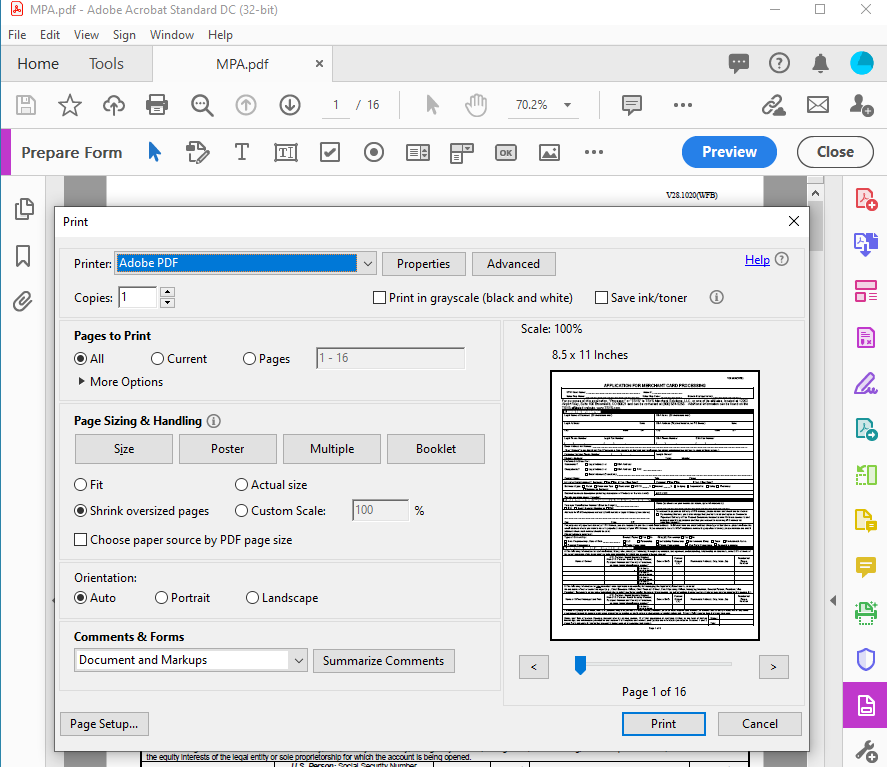Open Advanced print settings
The height and width of the screenshot is (767, 887).
pos(514,264)
